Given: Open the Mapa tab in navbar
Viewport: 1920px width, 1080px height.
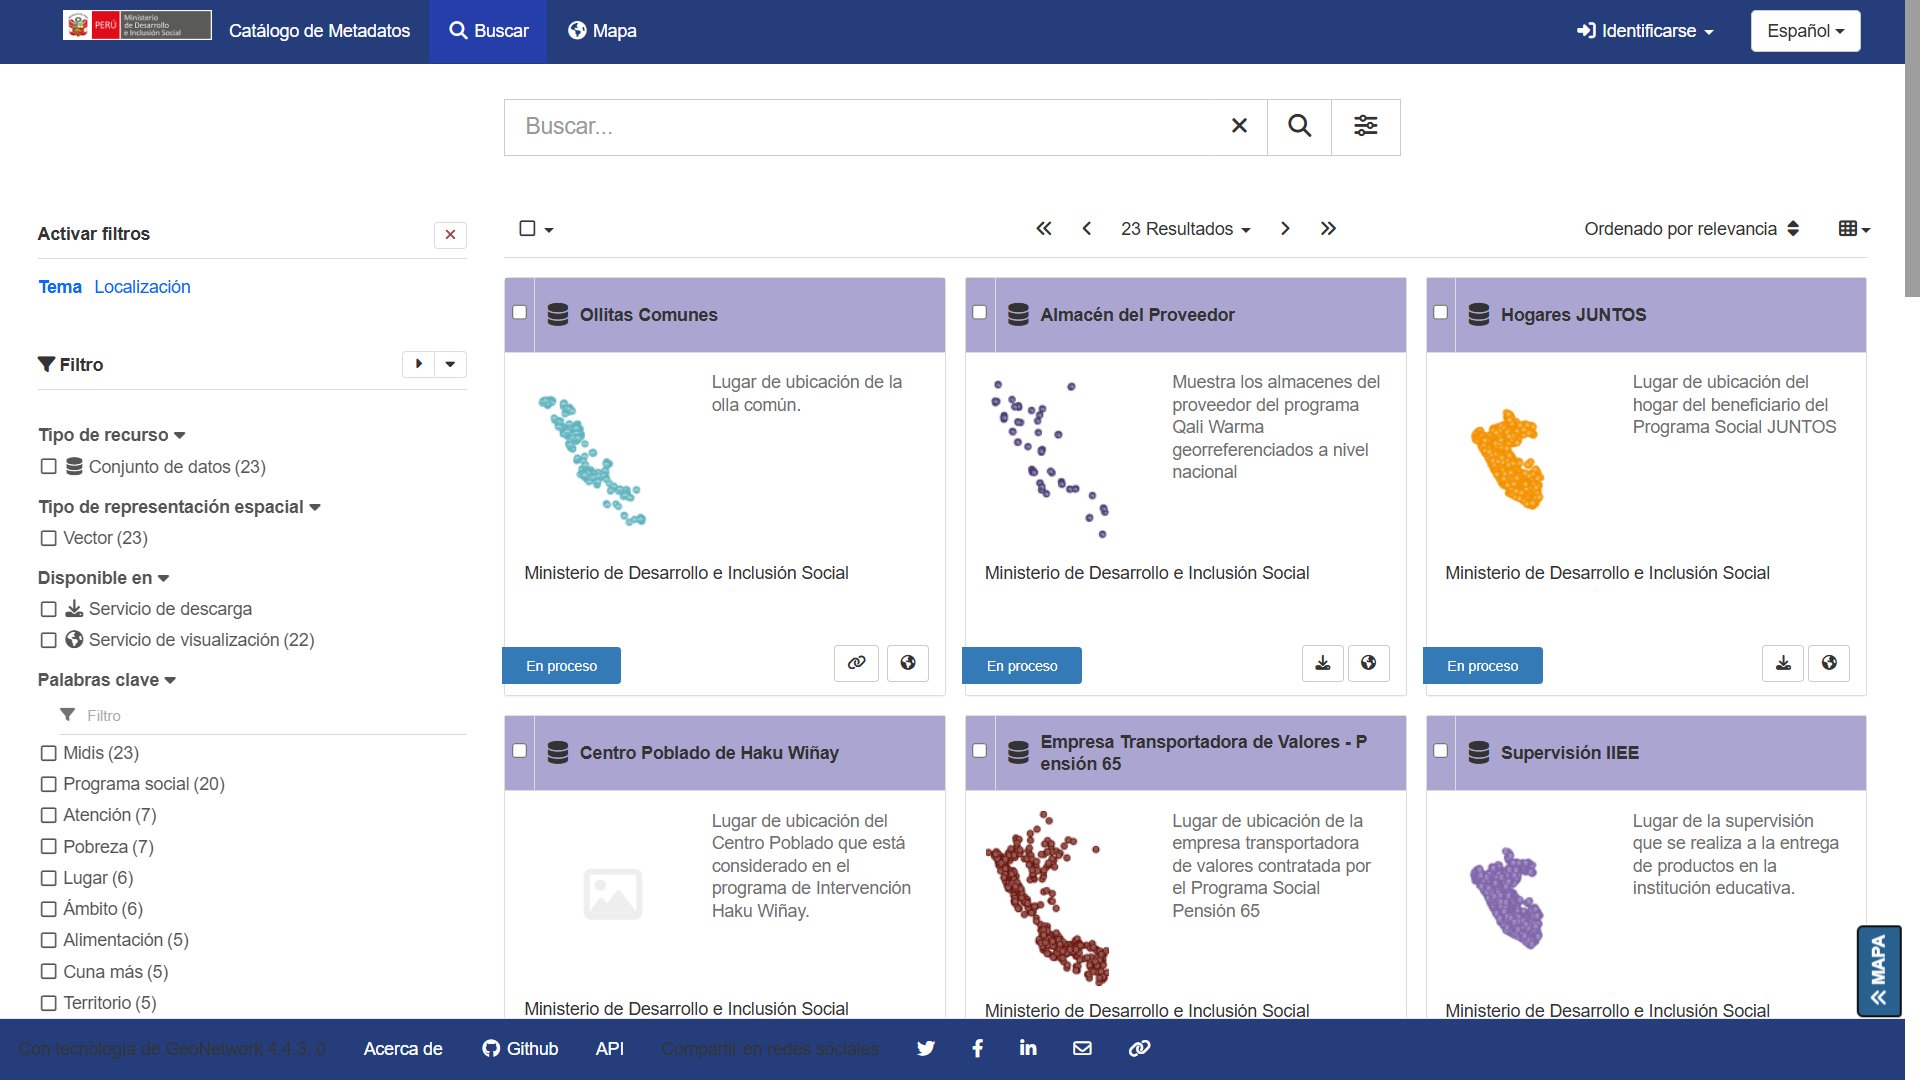Looking at the screenshot, I should coord(602,31).
